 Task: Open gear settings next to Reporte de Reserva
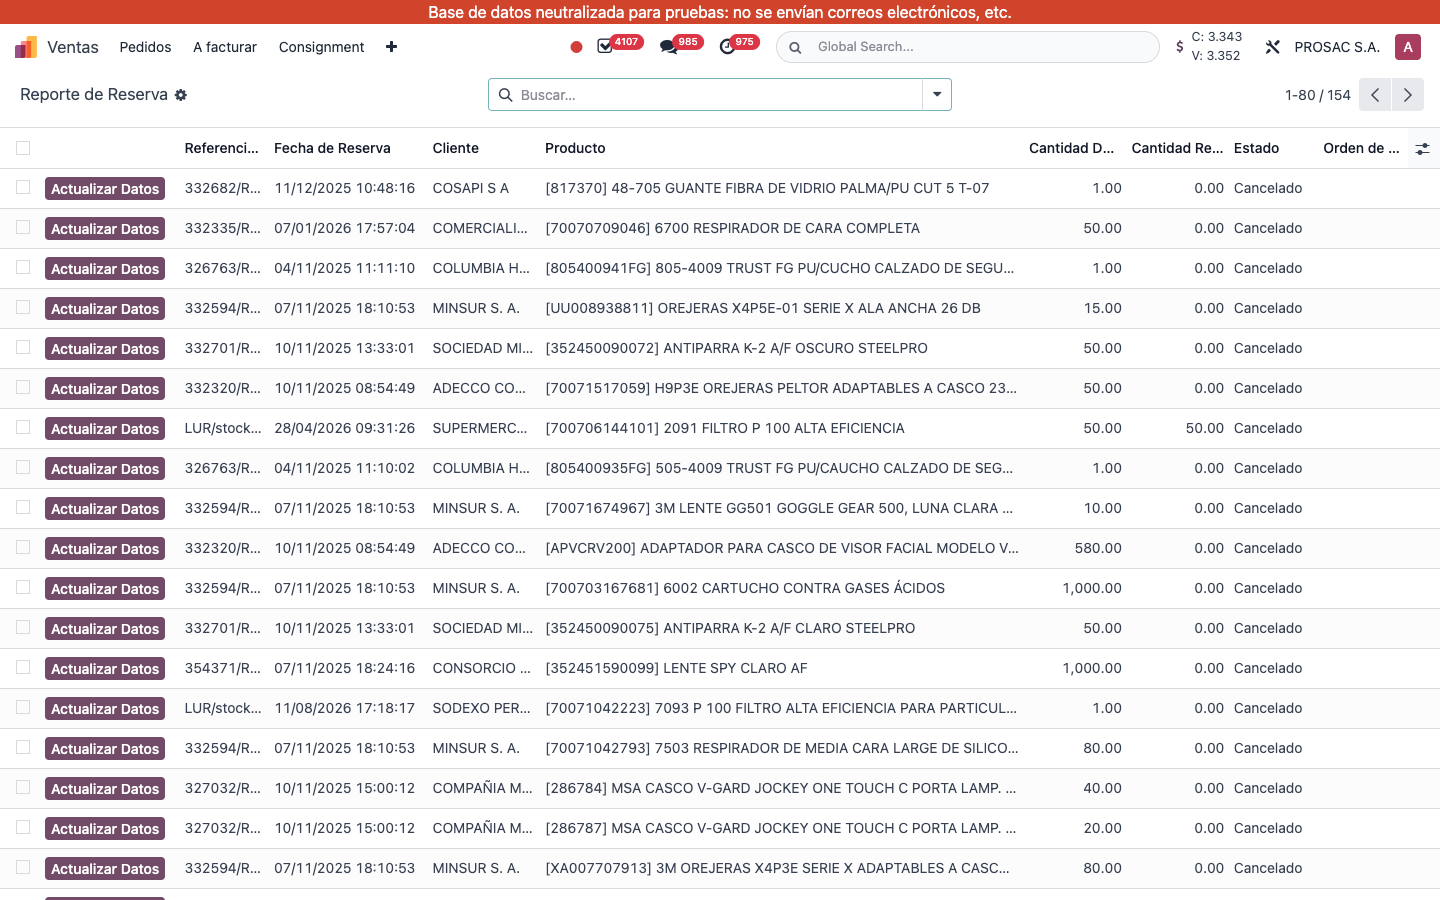tap(181, 95)
